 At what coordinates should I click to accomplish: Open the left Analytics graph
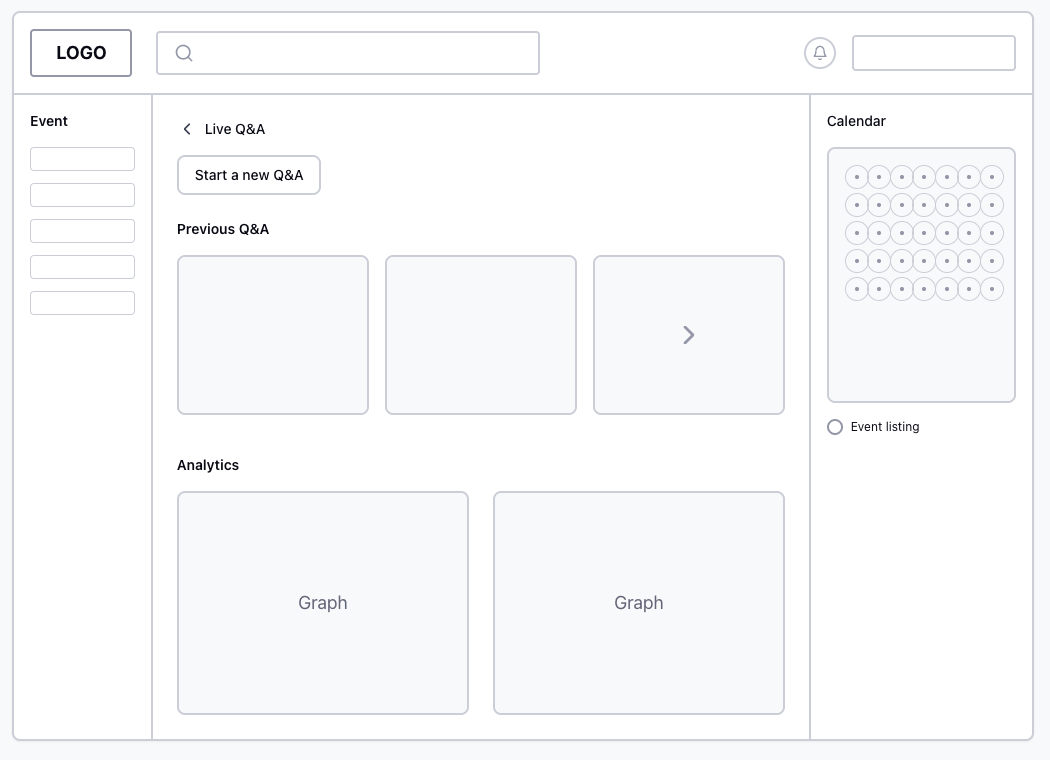pyautogui.click(x=323, y=603)
